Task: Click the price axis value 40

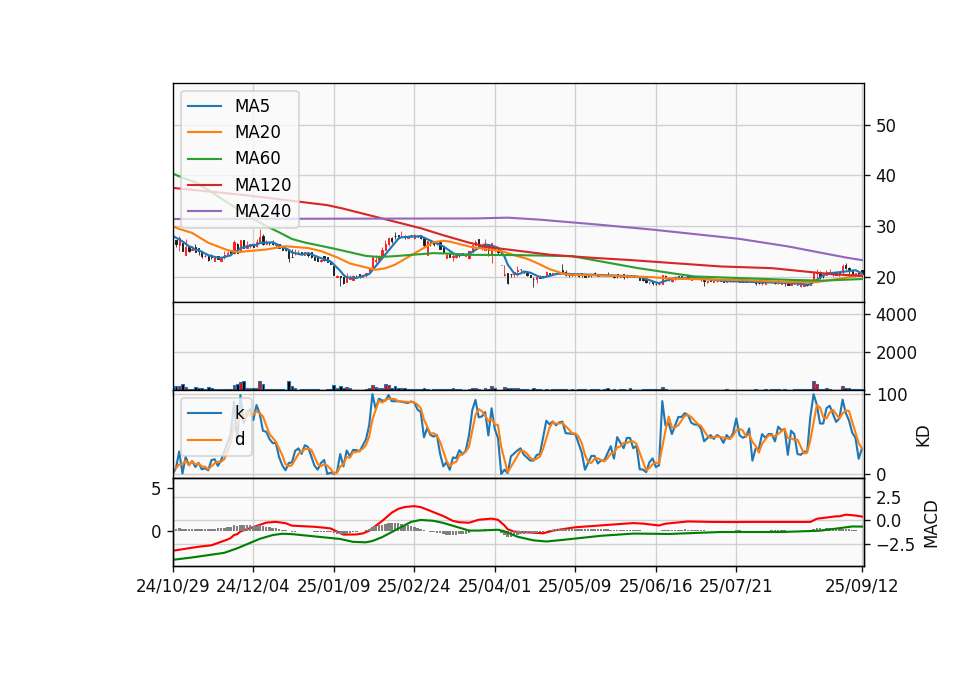Action: [x=886, y=176]
